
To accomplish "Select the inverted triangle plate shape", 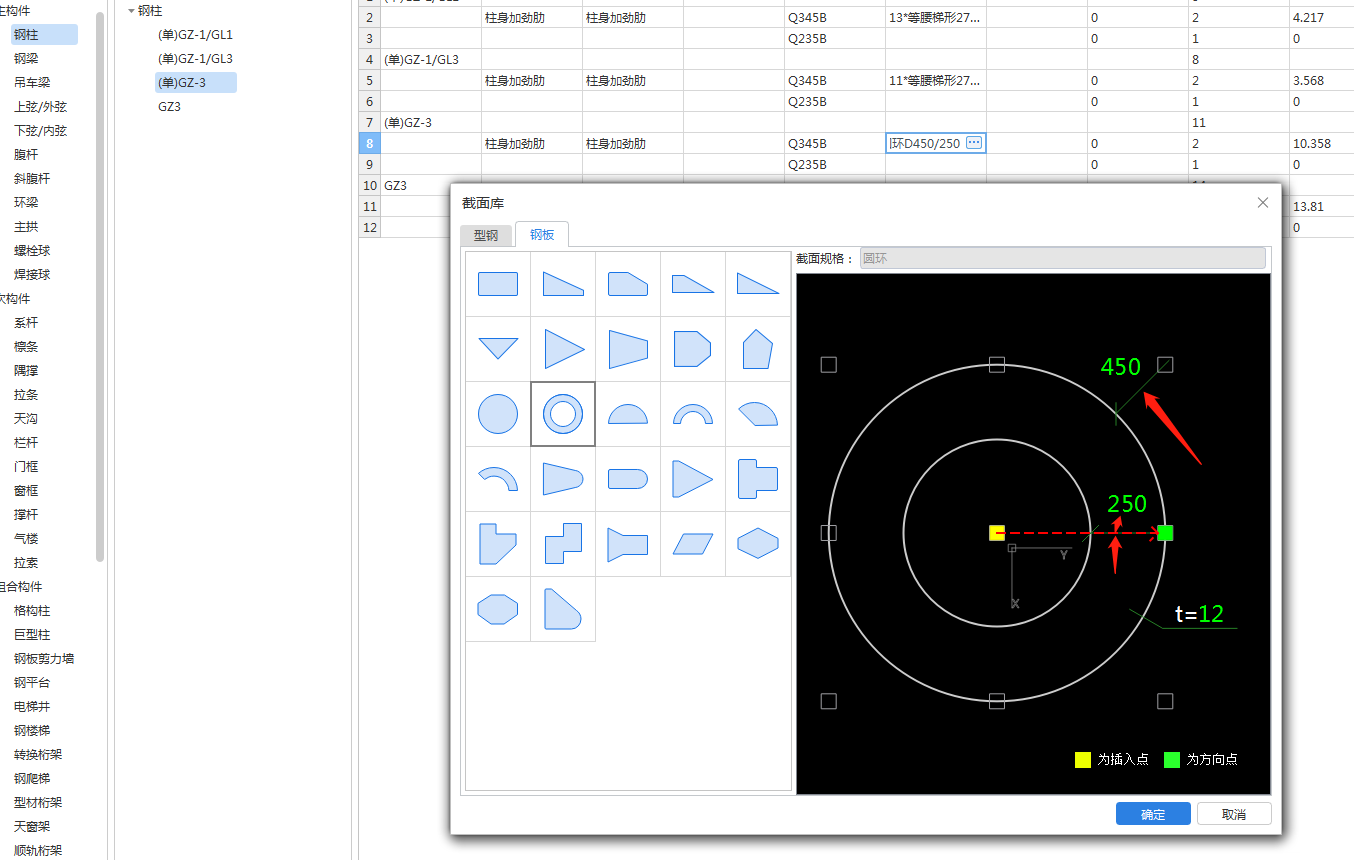I will (498, 348).
